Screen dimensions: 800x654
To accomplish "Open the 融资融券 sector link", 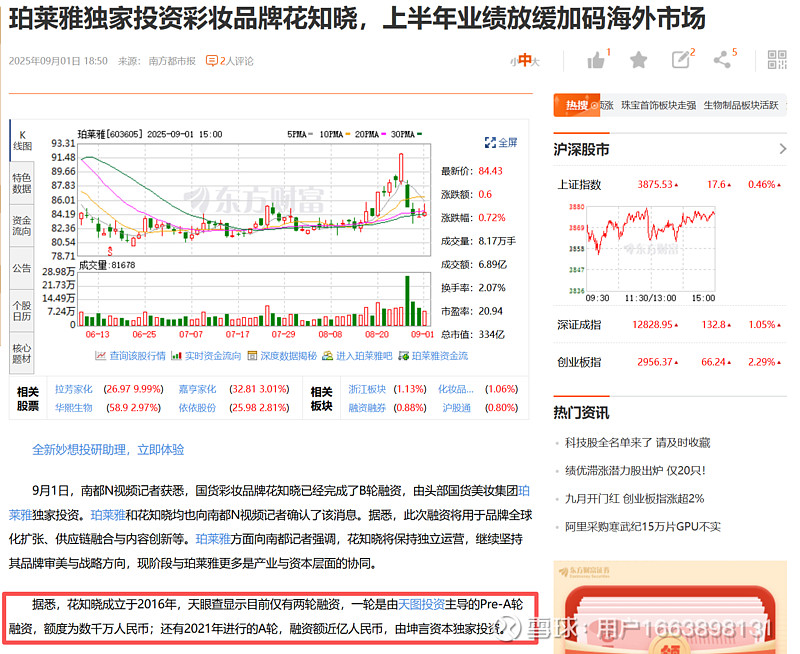I will (367, 408).
